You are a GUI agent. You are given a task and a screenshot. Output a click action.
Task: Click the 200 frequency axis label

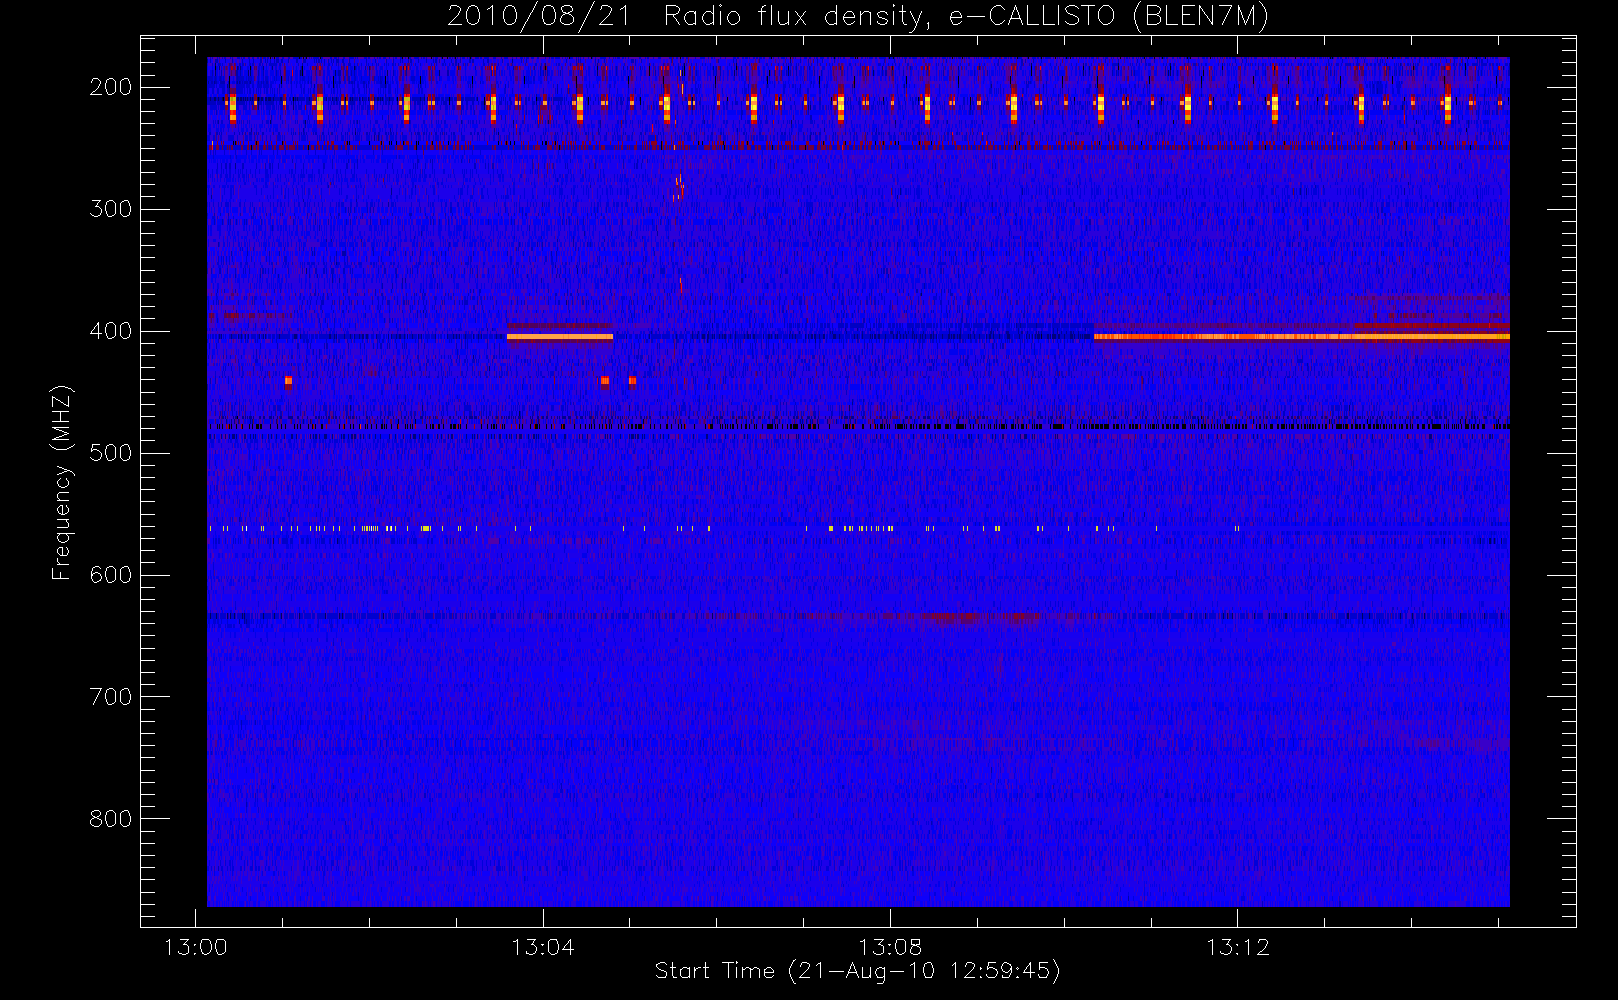click(x=110, y=87)
